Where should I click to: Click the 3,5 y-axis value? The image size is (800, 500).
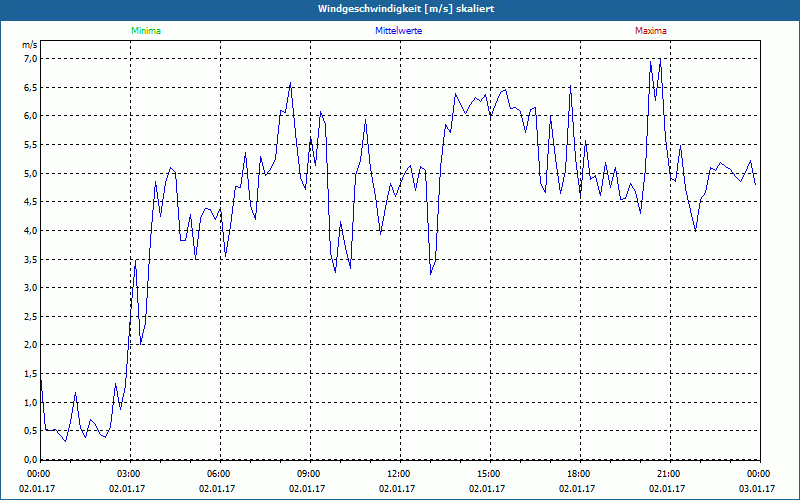(x=31, y=259)
